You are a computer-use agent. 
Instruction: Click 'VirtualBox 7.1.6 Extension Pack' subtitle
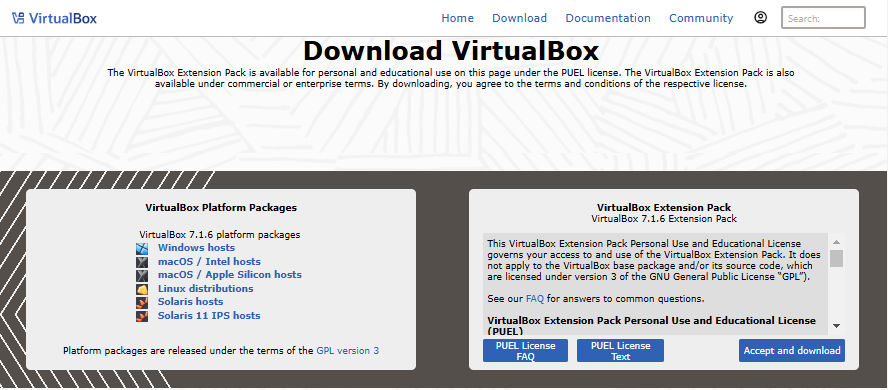tap(664, 218)
